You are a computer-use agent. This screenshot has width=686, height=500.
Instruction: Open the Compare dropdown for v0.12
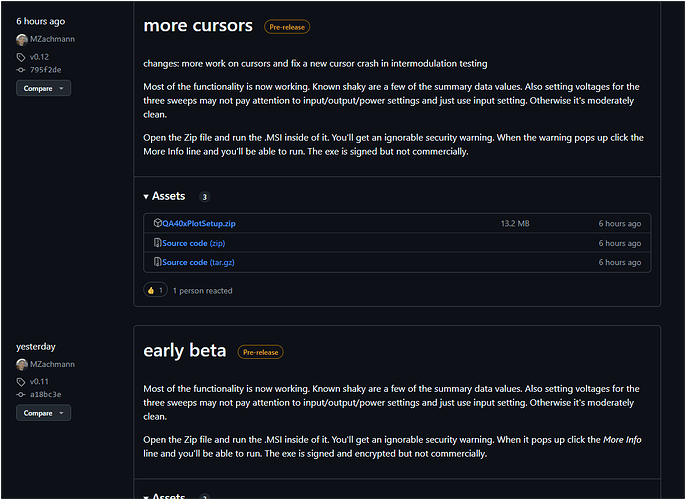(x=43, y=88)
